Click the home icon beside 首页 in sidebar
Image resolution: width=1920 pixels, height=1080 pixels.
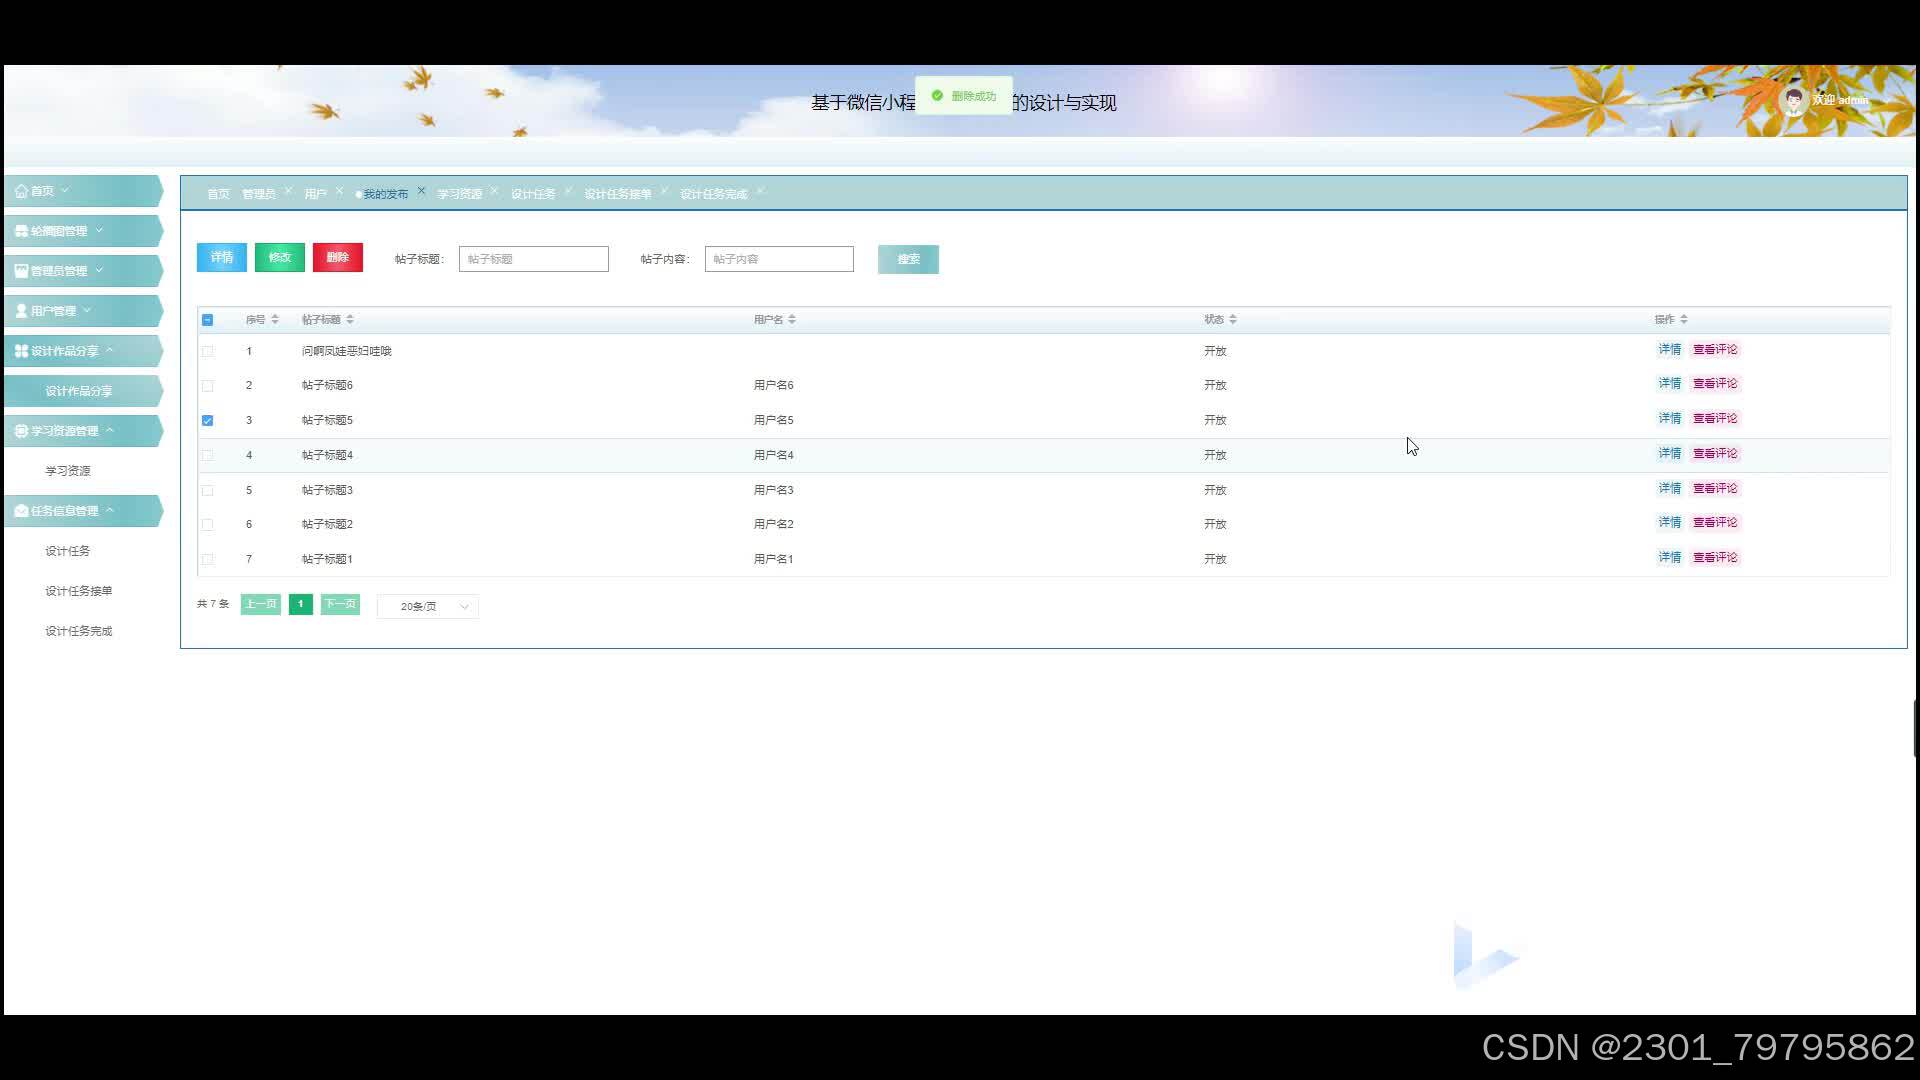[21, 191]
